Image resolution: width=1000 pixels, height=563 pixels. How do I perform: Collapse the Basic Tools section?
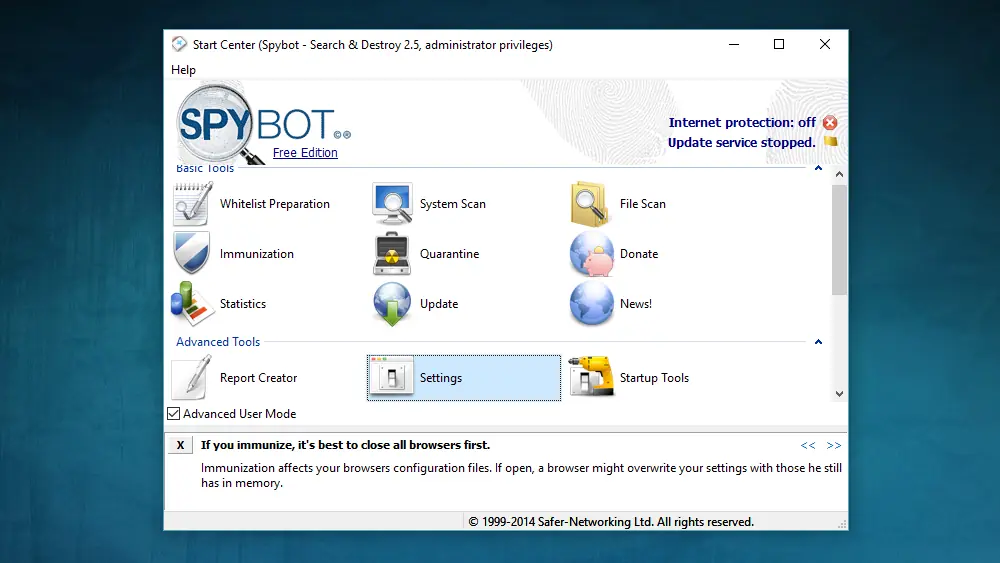[x=818, y=168]
